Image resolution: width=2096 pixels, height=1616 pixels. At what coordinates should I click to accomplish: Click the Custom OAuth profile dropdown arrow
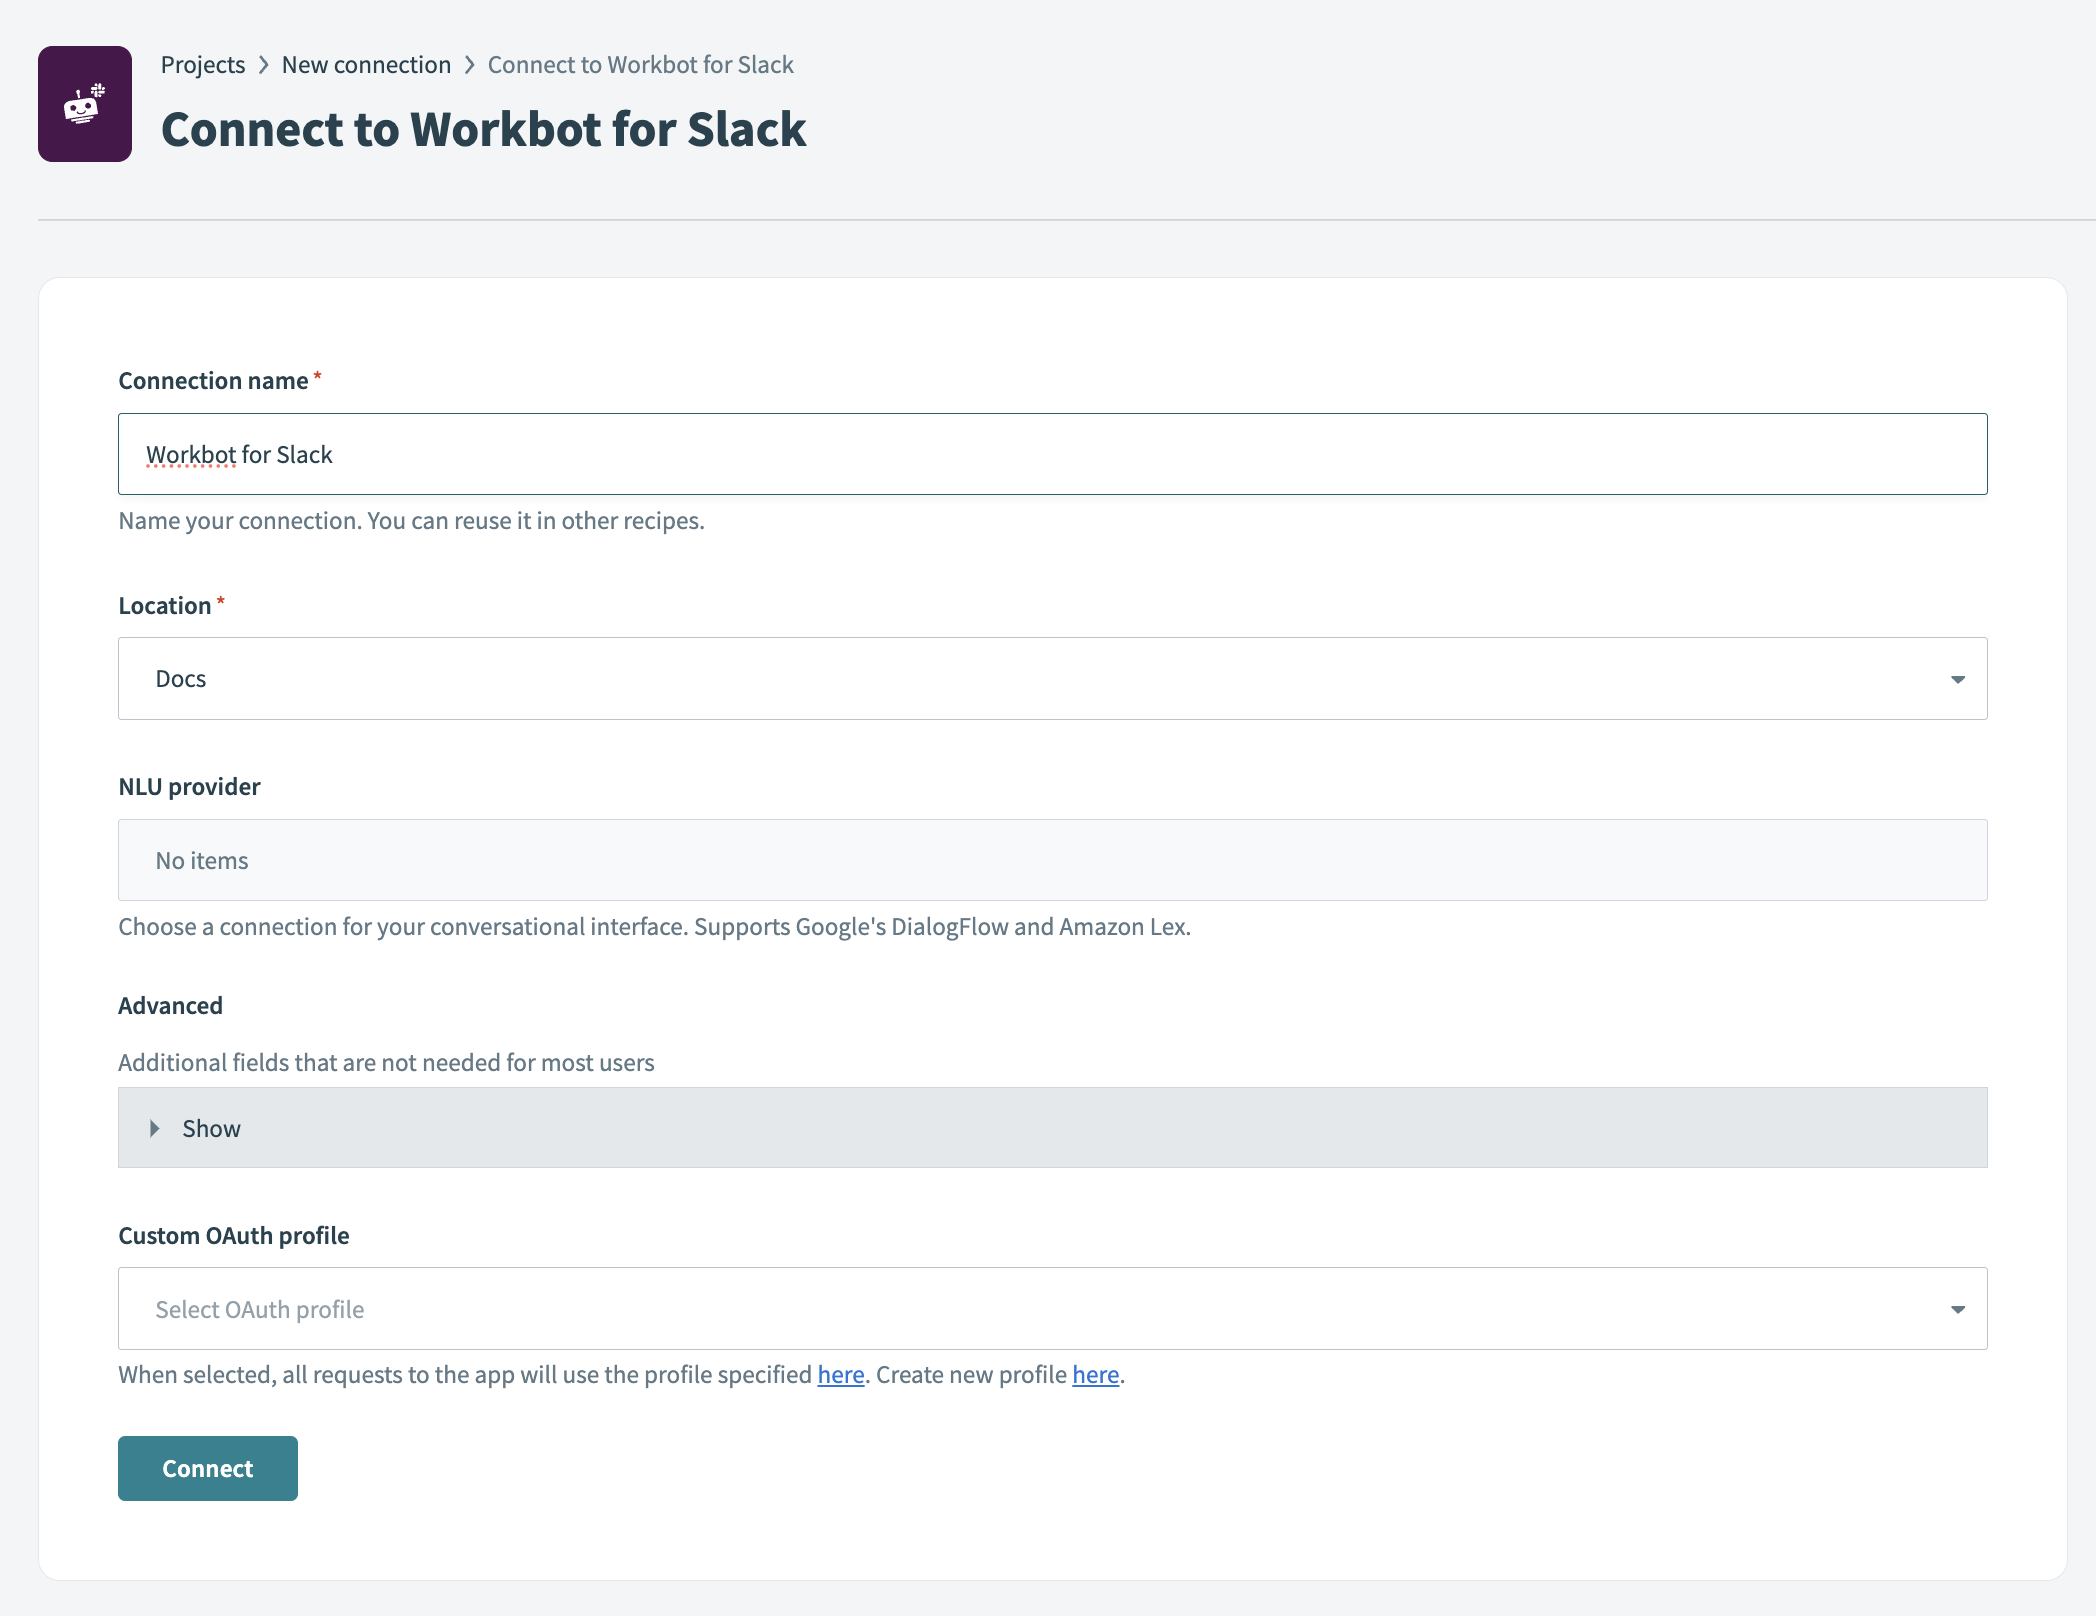point(1958,1308)
